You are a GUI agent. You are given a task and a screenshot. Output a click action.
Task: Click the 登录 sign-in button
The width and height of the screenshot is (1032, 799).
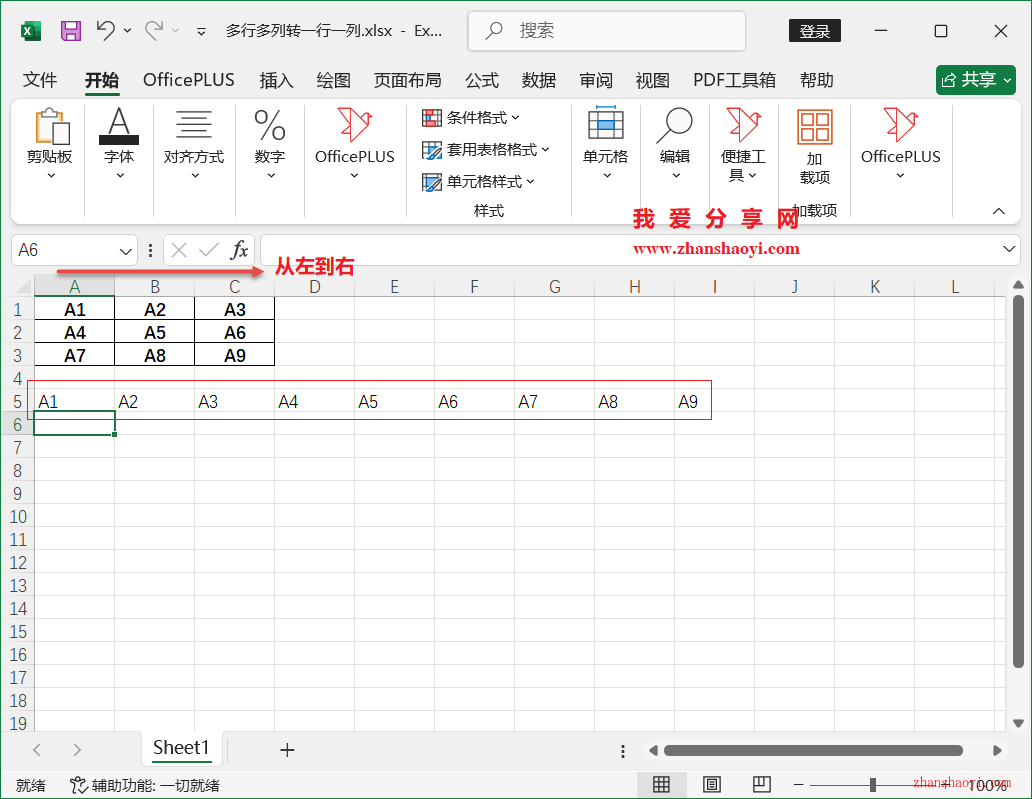point(814,31)
